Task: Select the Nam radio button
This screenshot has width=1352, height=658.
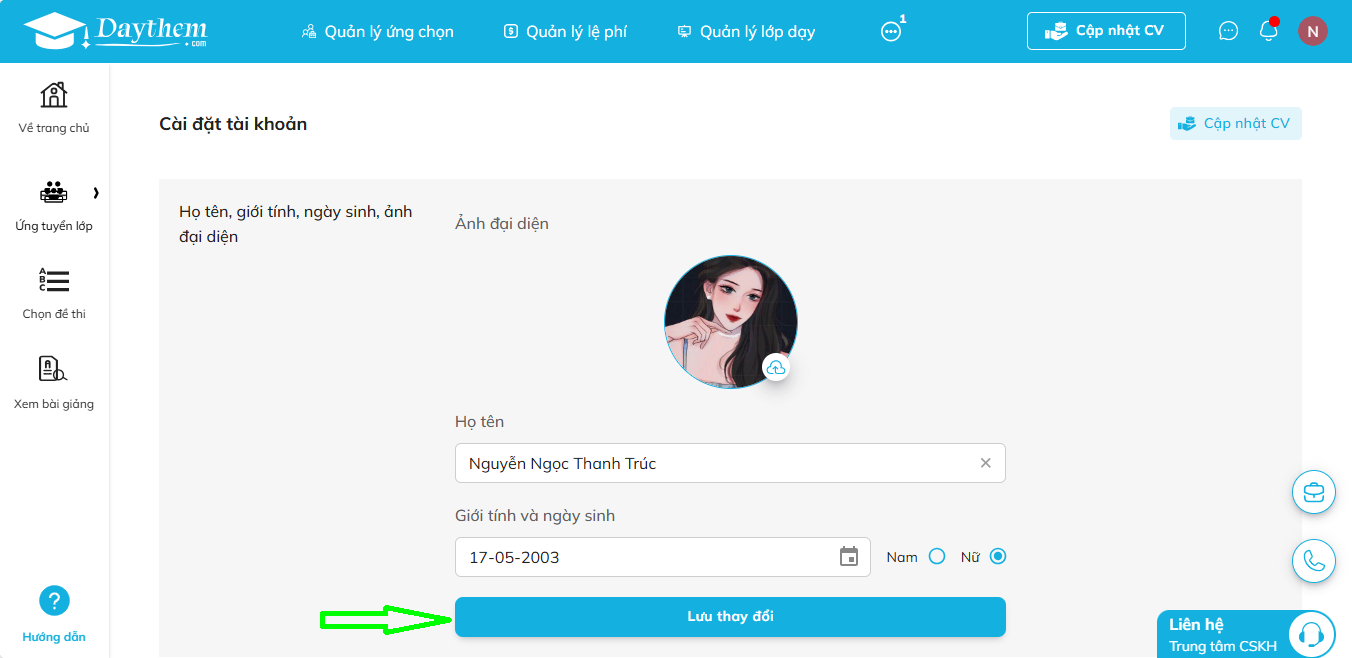Action: (x=937, y=557)
